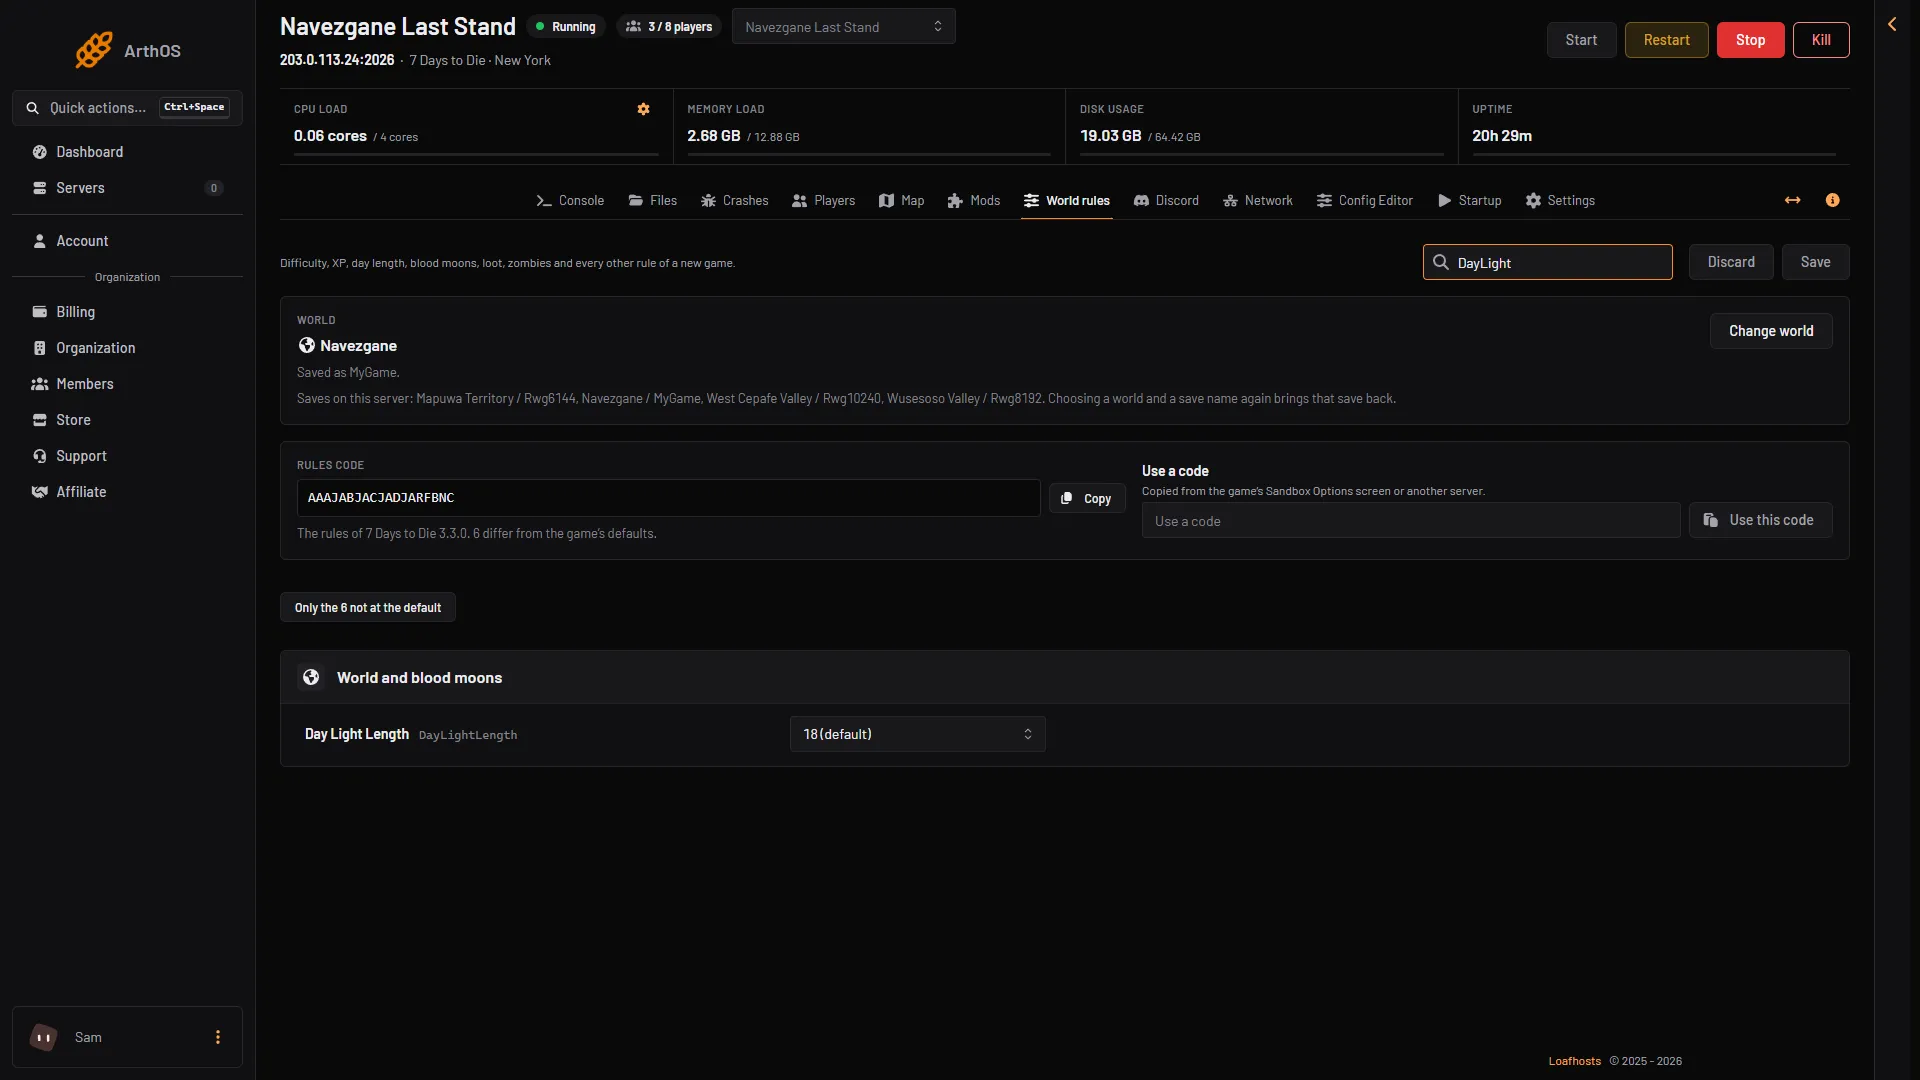1920x1080 pixels.
Task: Open the Support page
Action: click(x=127, y=456)
